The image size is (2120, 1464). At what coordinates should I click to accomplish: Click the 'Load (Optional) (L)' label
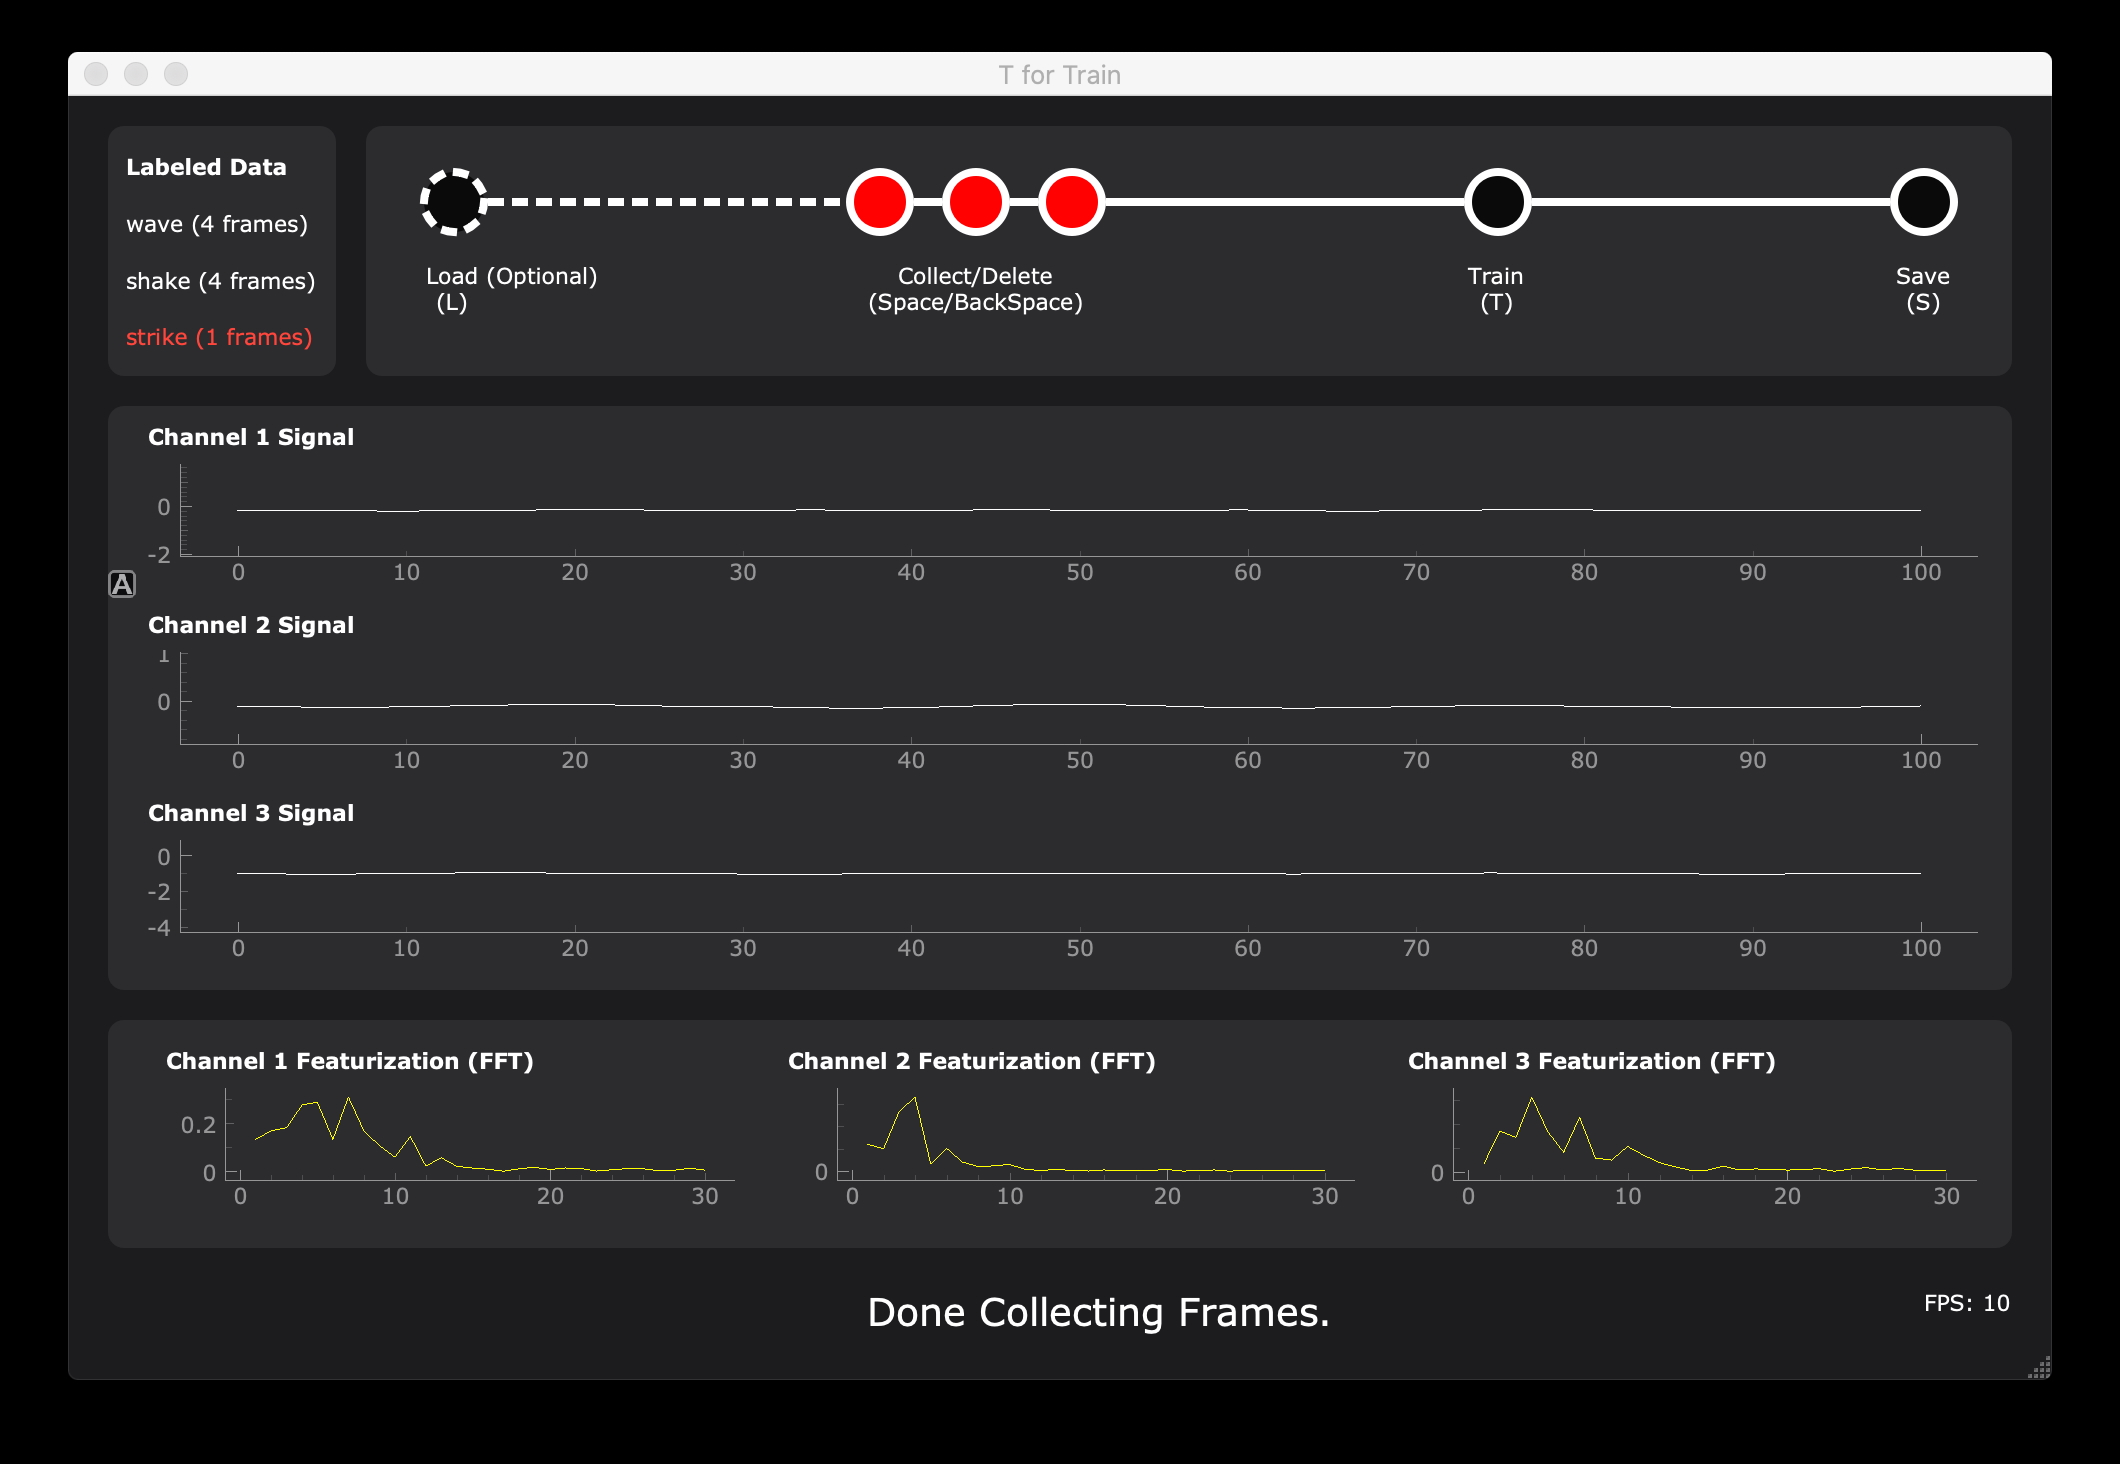point(511,289)
